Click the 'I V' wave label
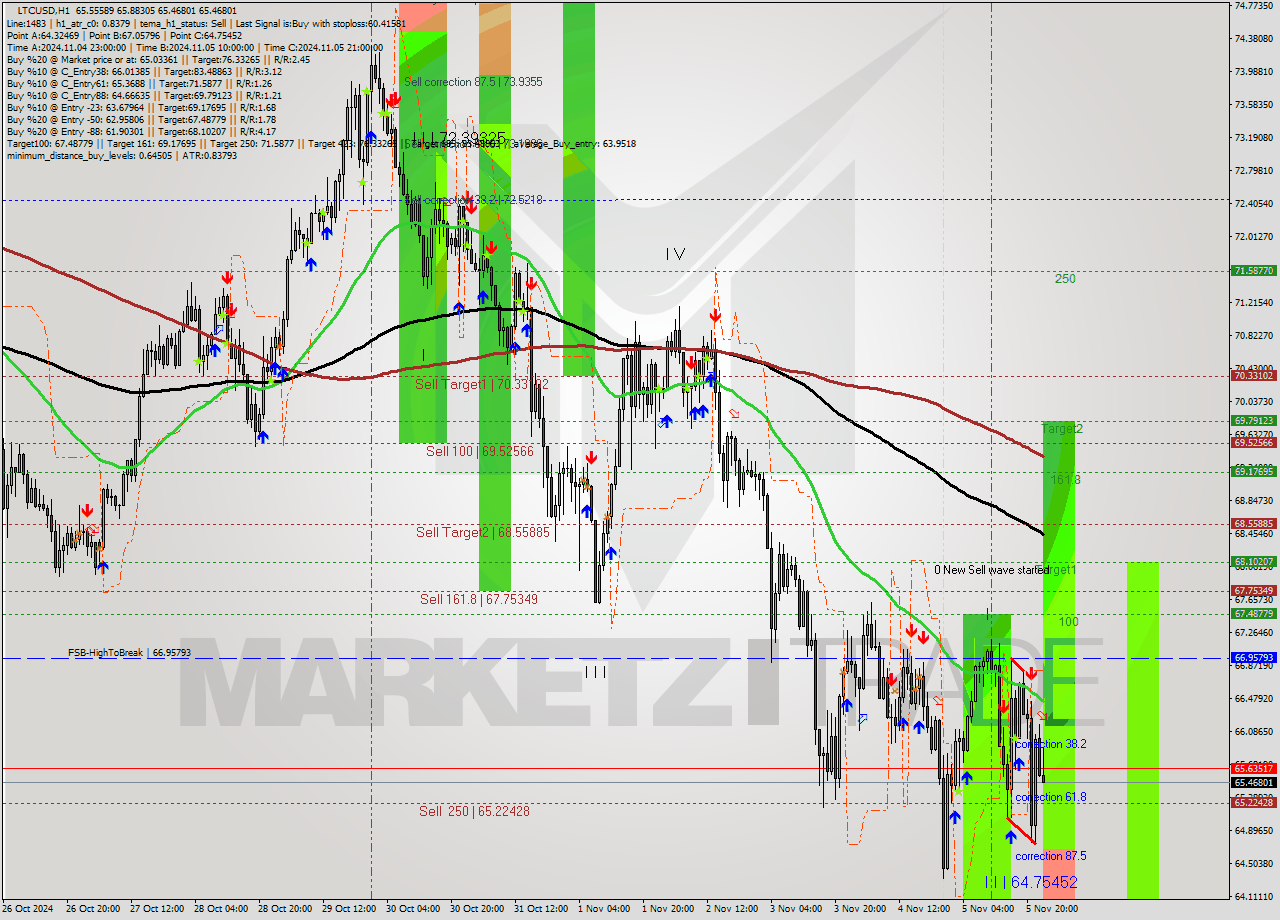 (x=675, y=255)
